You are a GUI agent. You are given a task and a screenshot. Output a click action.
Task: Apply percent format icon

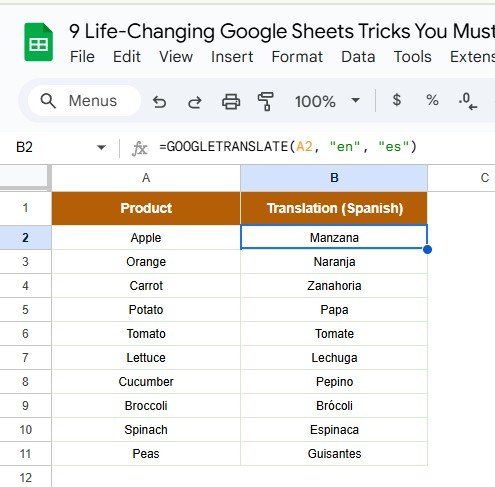432,100
